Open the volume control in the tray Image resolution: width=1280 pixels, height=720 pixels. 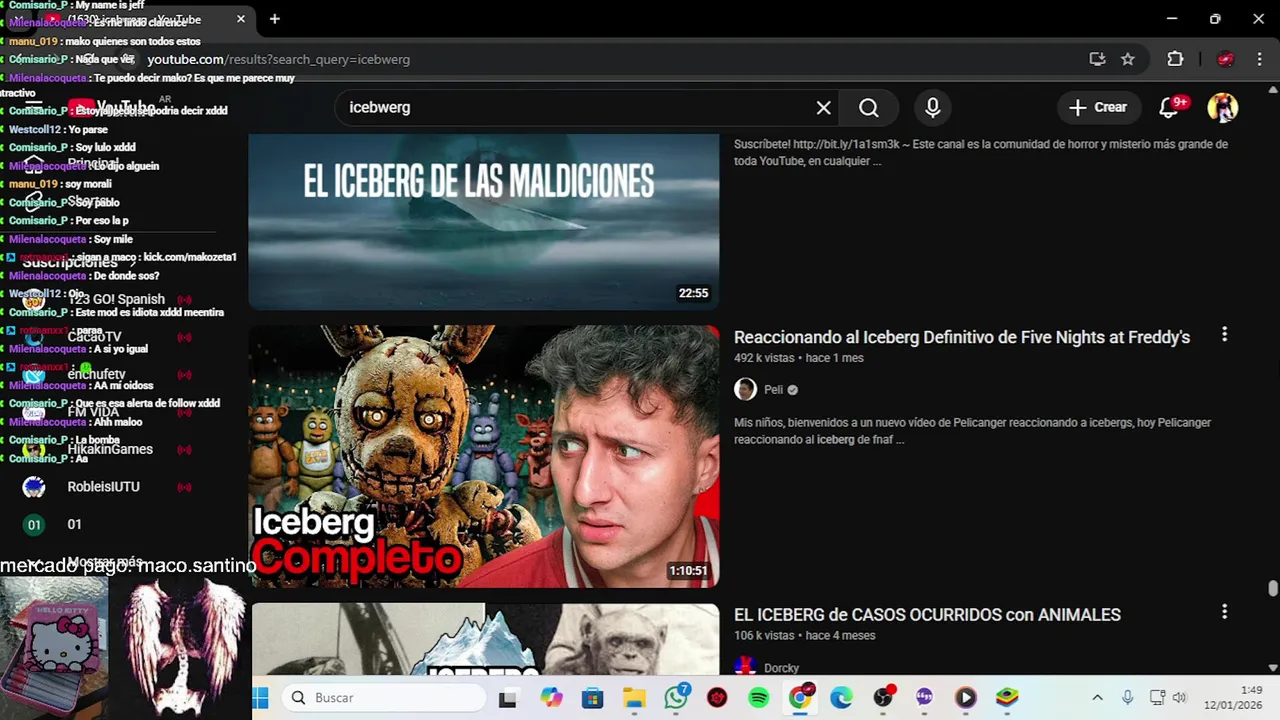[x=1179, y=698]
